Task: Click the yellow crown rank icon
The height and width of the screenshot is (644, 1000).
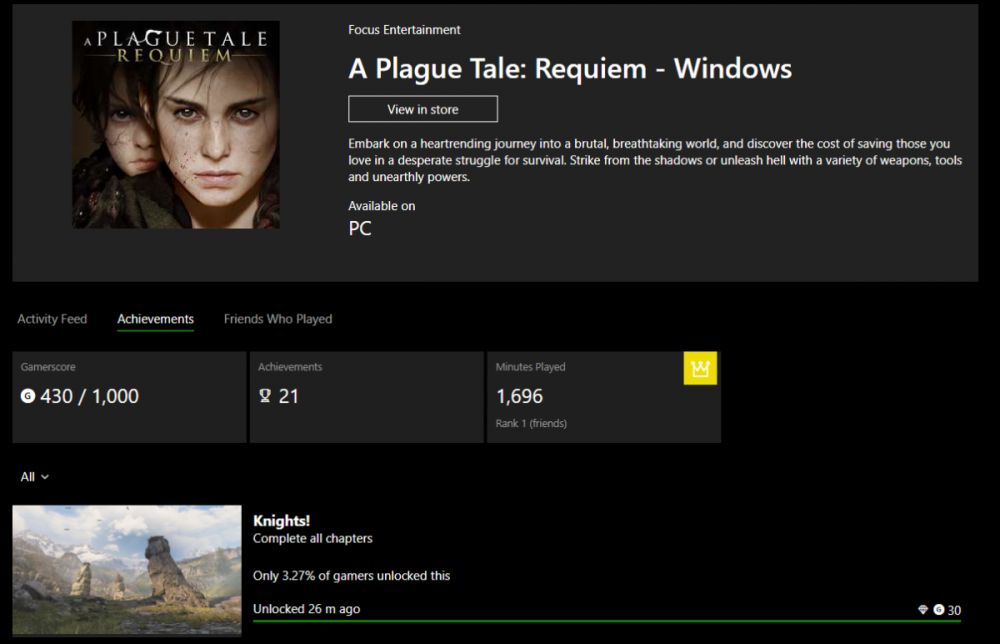Action: pyautogui.click(x=700, y=369)
